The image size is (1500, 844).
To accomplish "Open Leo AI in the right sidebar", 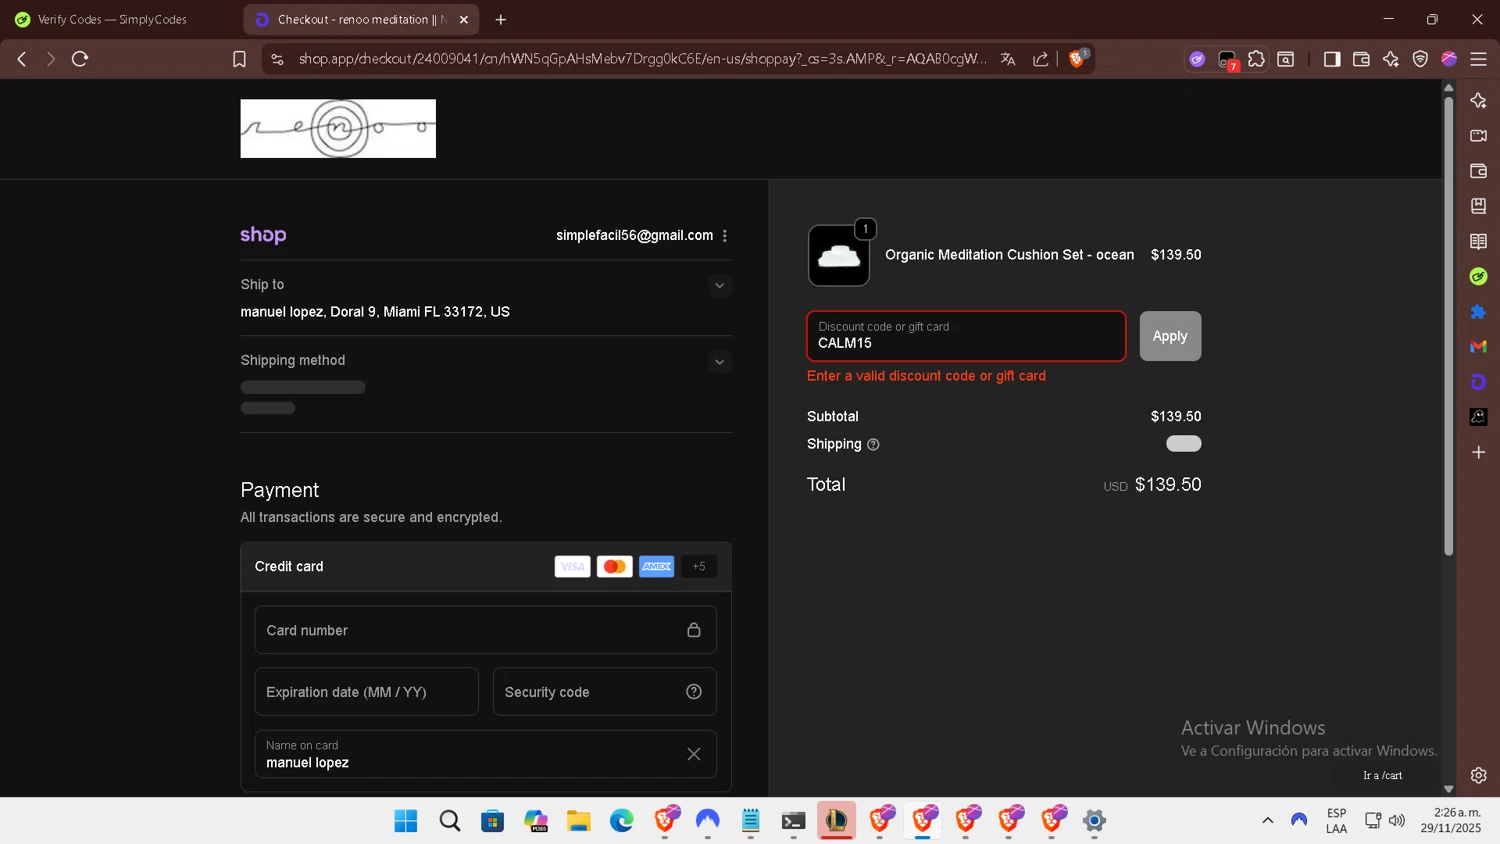I will [x=1478, y=100].
